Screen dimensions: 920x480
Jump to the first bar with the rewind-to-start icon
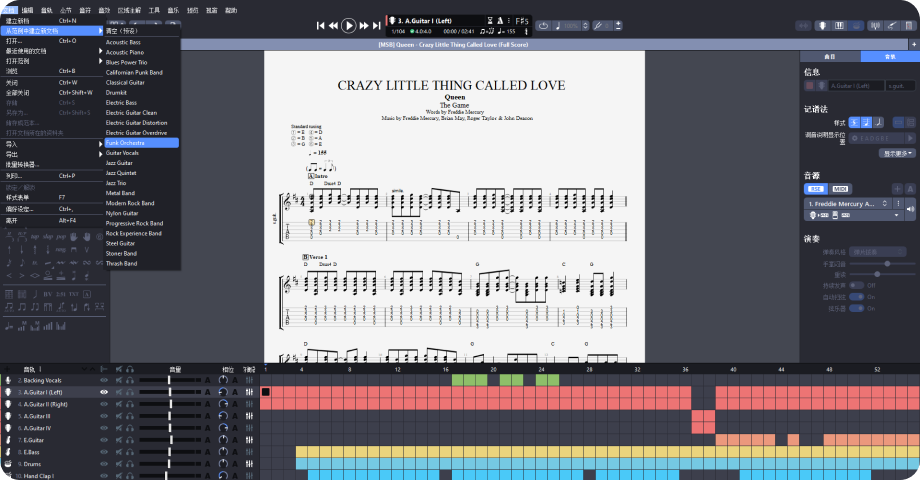320,25
